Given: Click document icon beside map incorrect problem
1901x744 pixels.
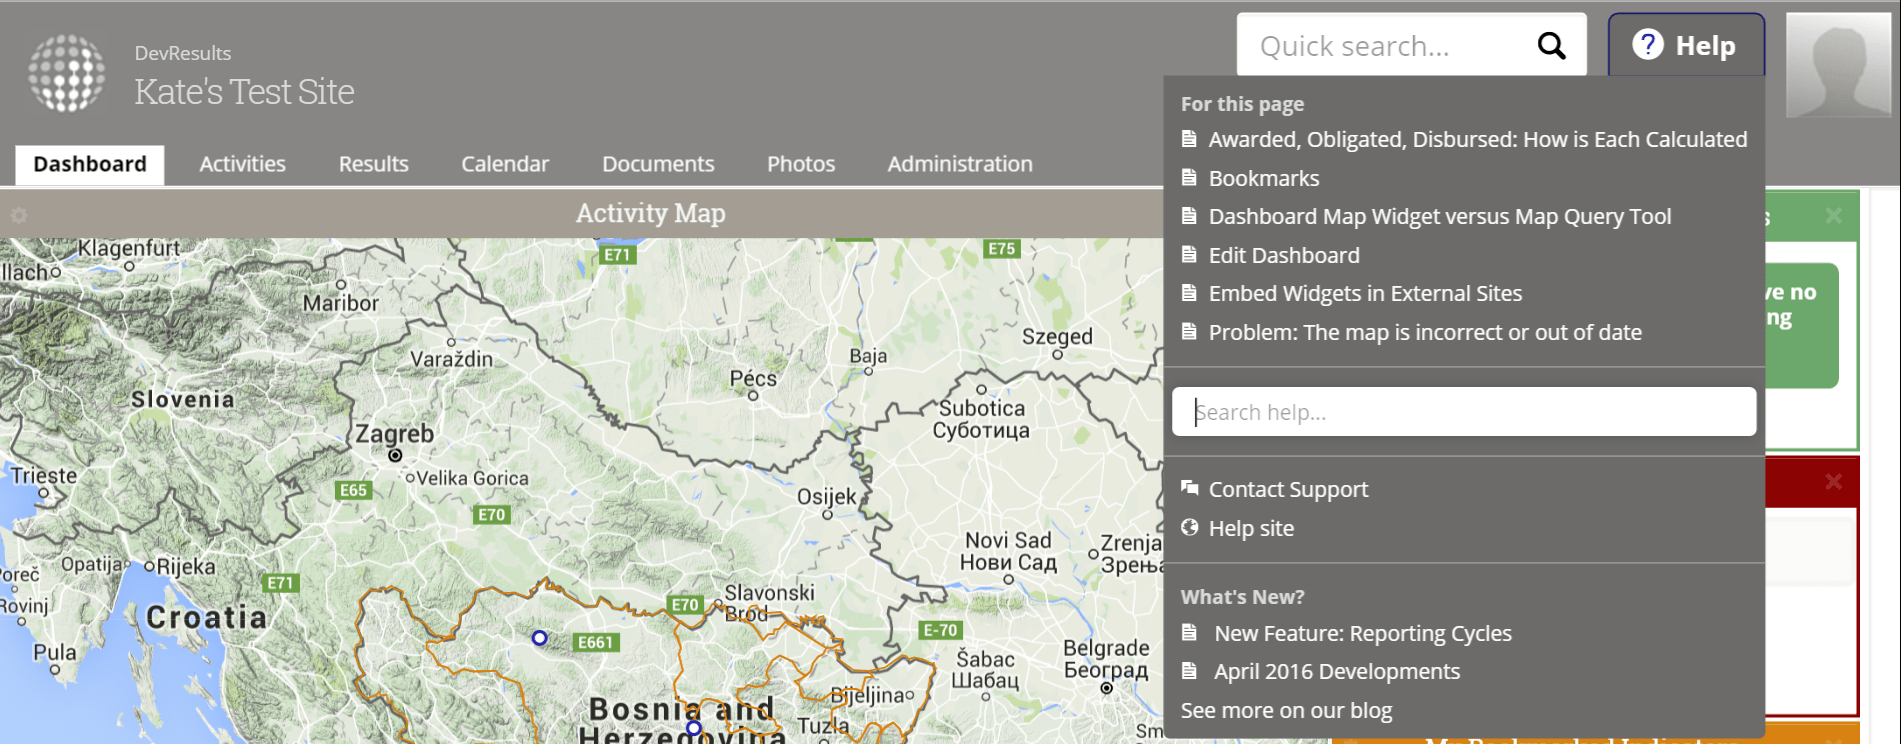Looking at the screenshot, I should [1189, 331].
